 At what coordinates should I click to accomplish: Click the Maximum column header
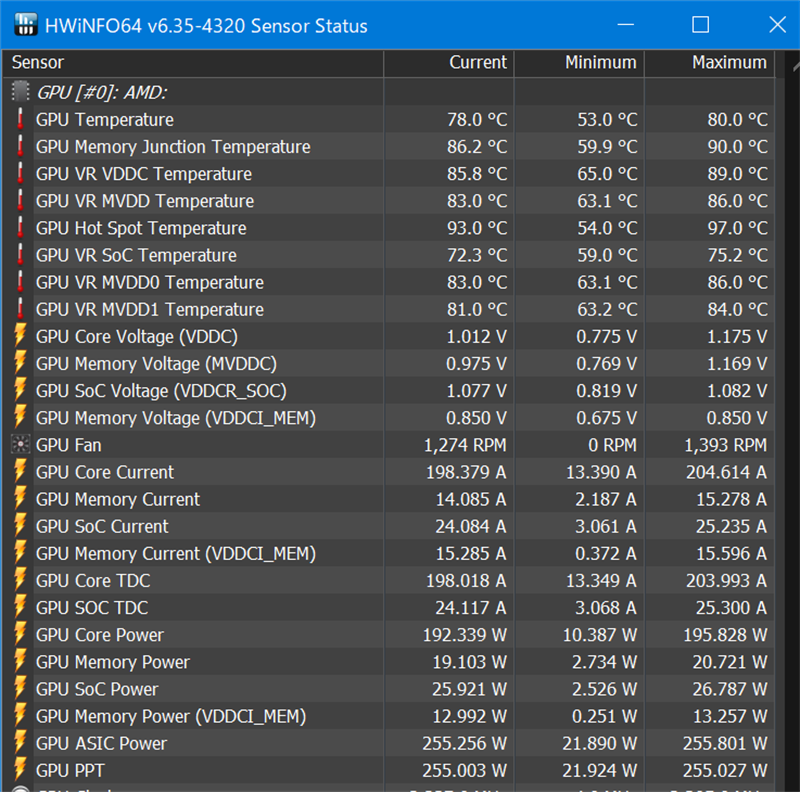tap(710, 63)
